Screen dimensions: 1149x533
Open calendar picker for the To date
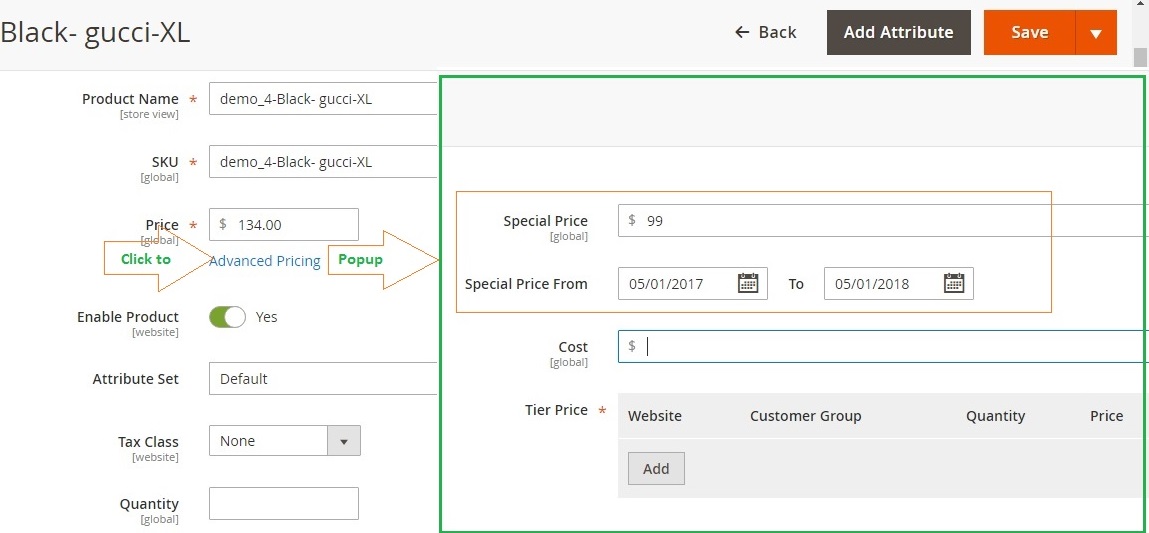coord(953,284)
